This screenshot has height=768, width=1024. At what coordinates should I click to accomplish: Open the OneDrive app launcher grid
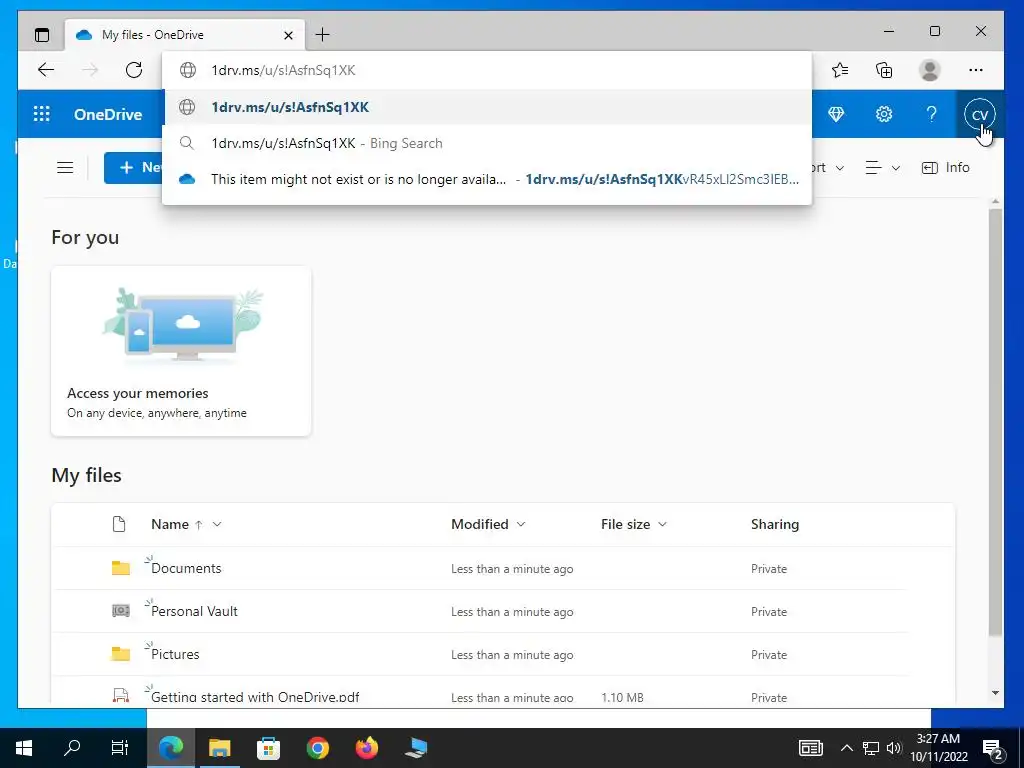coord(42,114)
